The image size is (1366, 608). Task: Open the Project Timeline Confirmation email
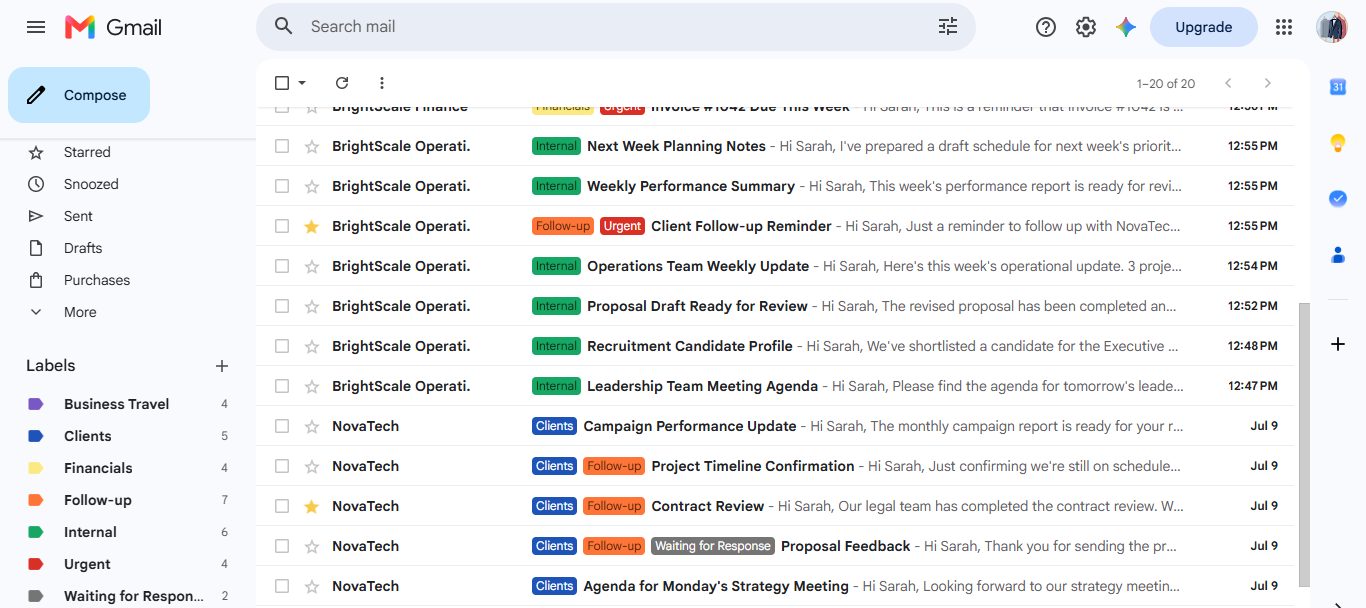pos(775,466)
